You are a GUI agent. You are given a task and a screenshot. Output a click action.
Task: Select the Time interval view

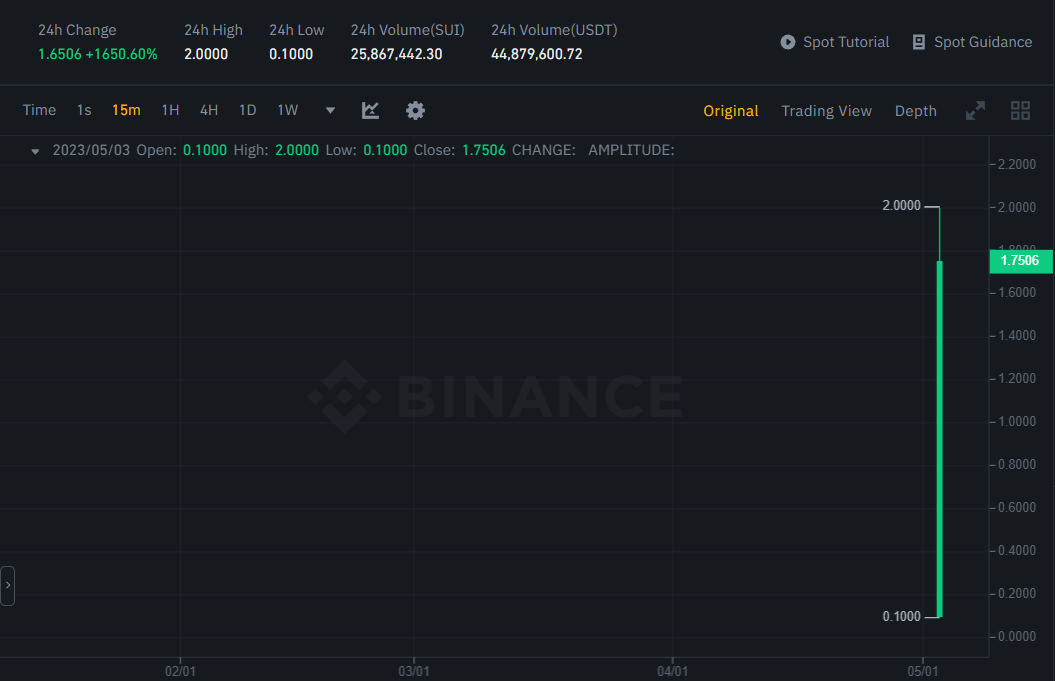[x=39, y=110]
